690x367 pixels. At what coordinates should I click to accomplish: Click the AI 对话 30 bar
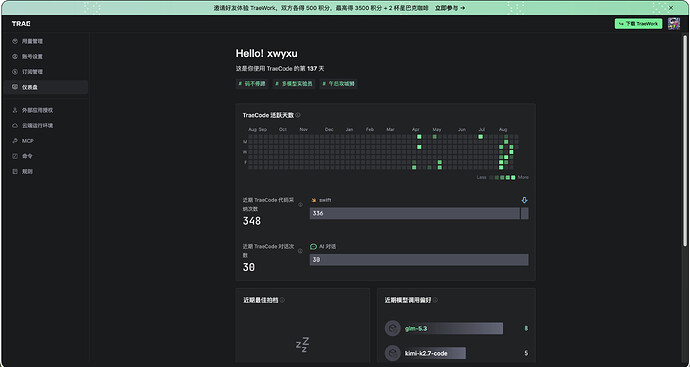pos(419,260)
